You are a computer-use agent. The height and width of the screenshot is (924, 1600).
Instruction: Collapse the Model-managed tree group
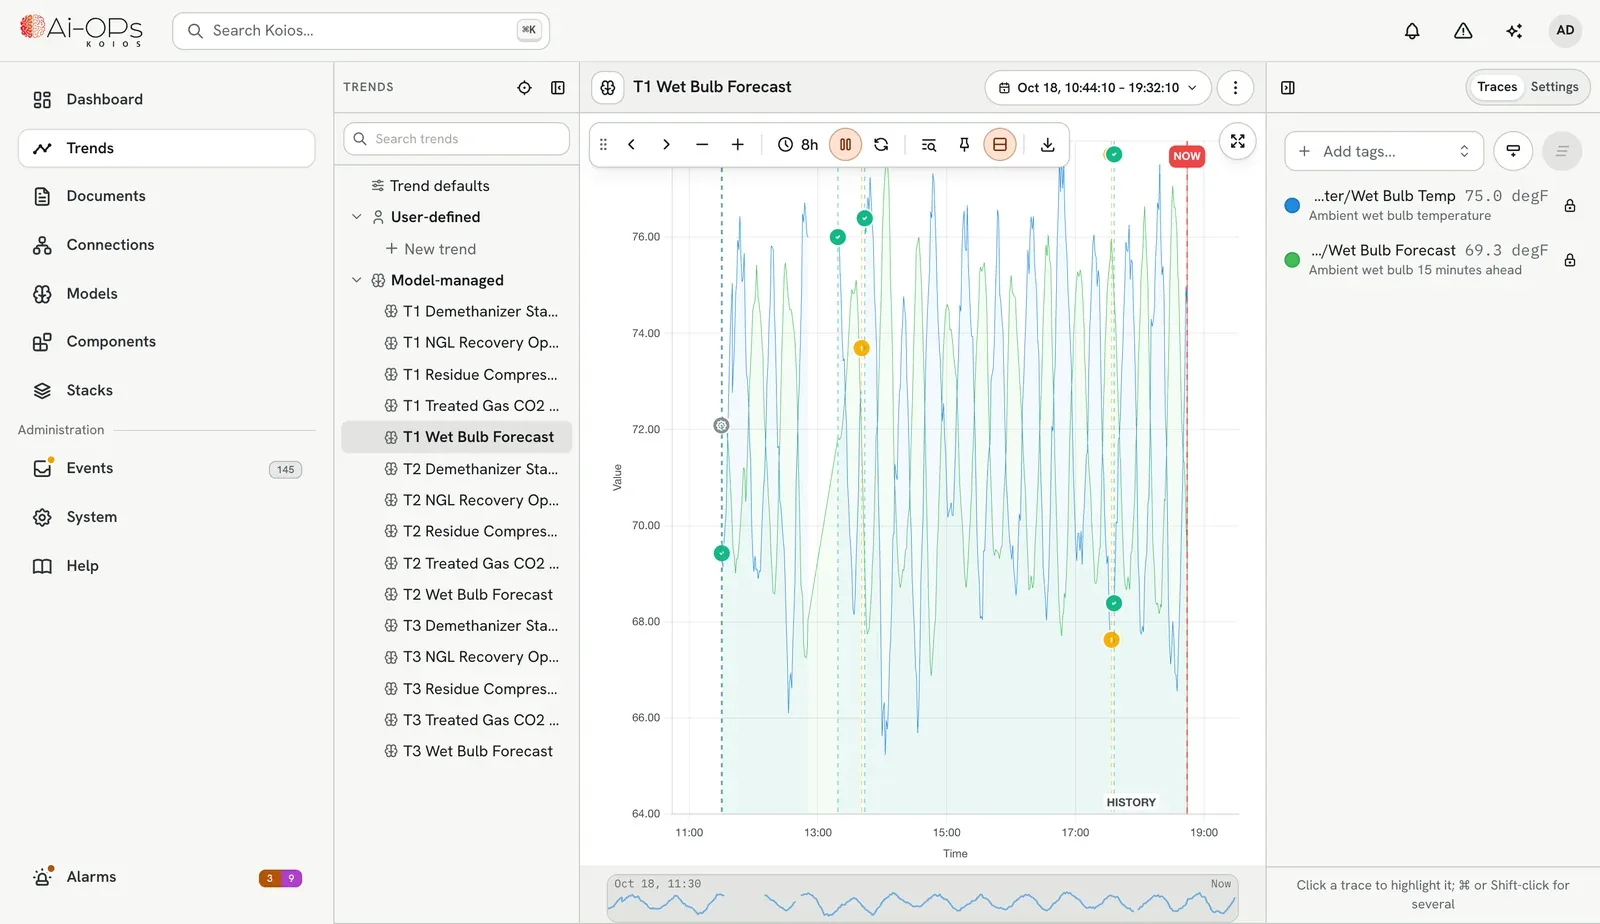tap(356, 280)
